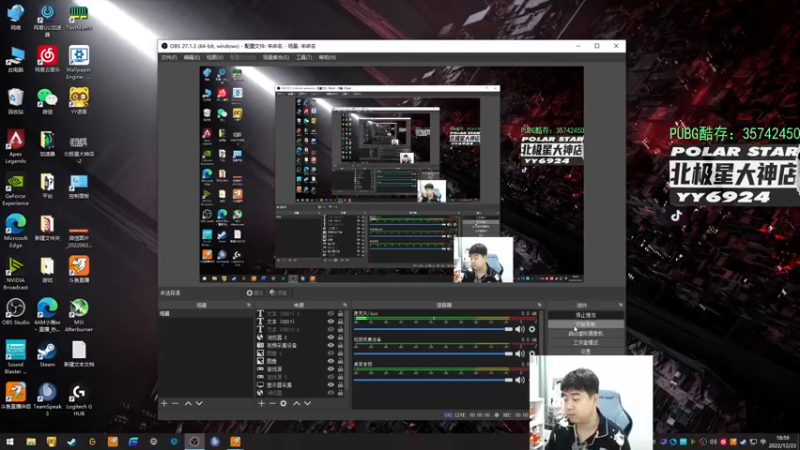Open the TeamSpeak 3 desktop icon

coord(47,399)
